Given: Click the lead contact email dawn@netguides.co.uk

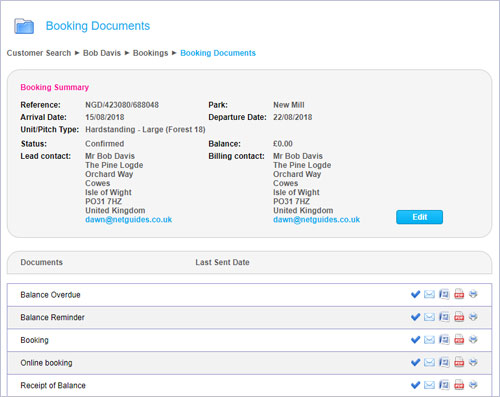Looking at the screenshot, I should click(x=129, y=220).
